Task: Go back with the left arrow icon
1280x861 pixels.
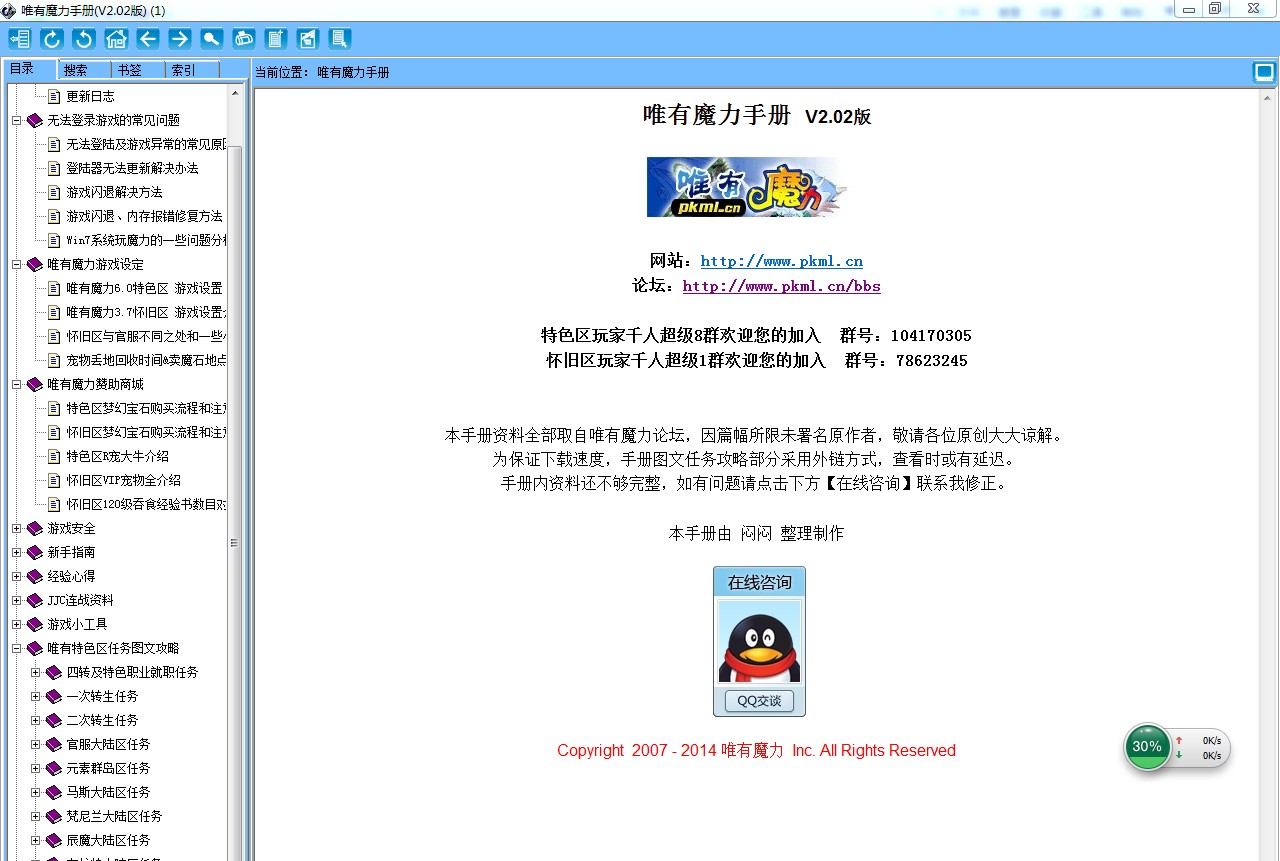Action: [148, 39]
